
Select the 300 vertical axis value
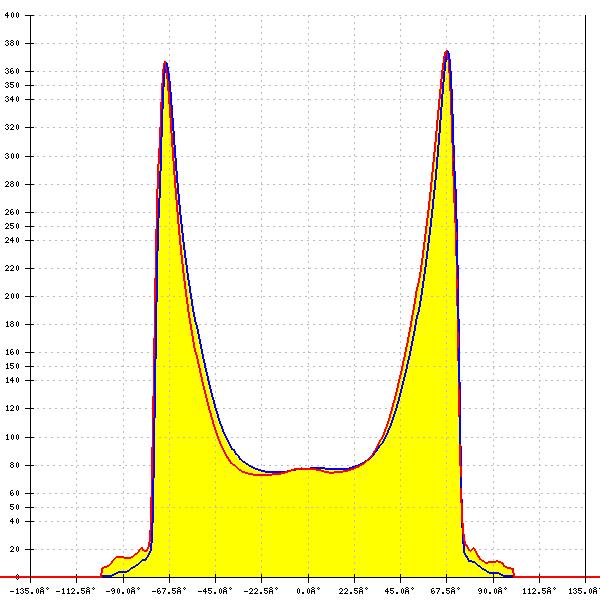pyautogui.click(x=12, y=156)
